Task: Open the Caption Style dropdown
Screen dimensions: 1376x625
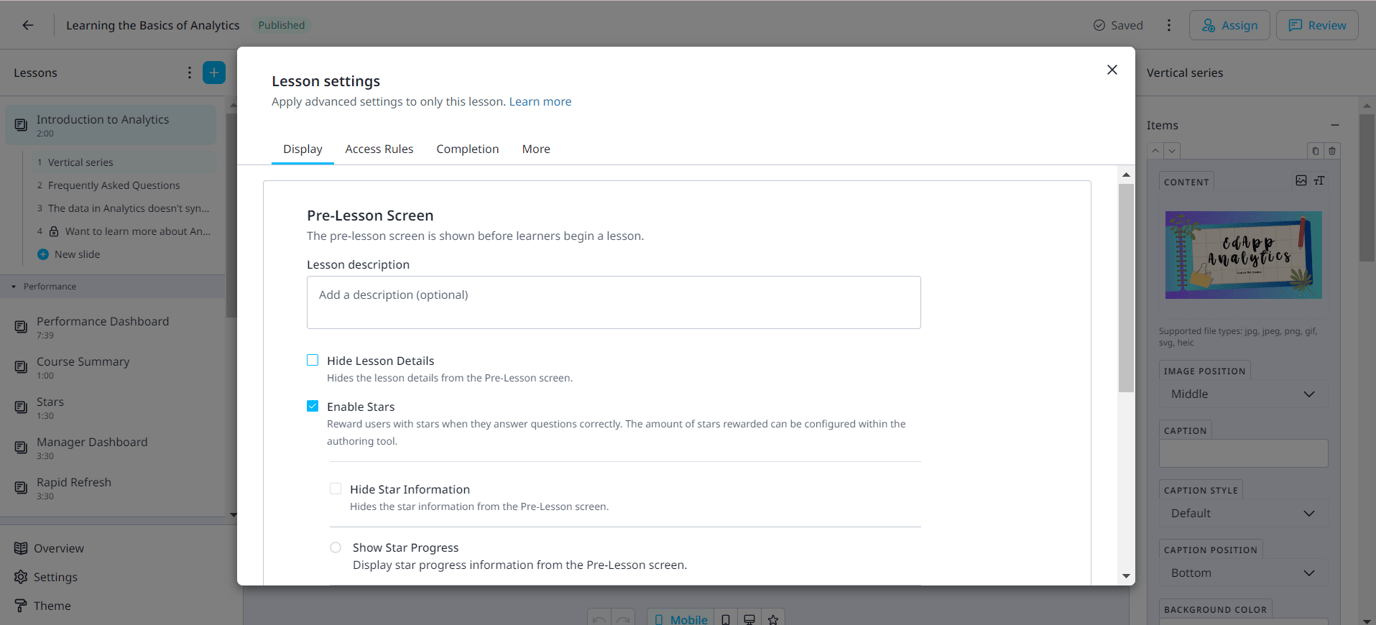Action: coord(1243,513)
